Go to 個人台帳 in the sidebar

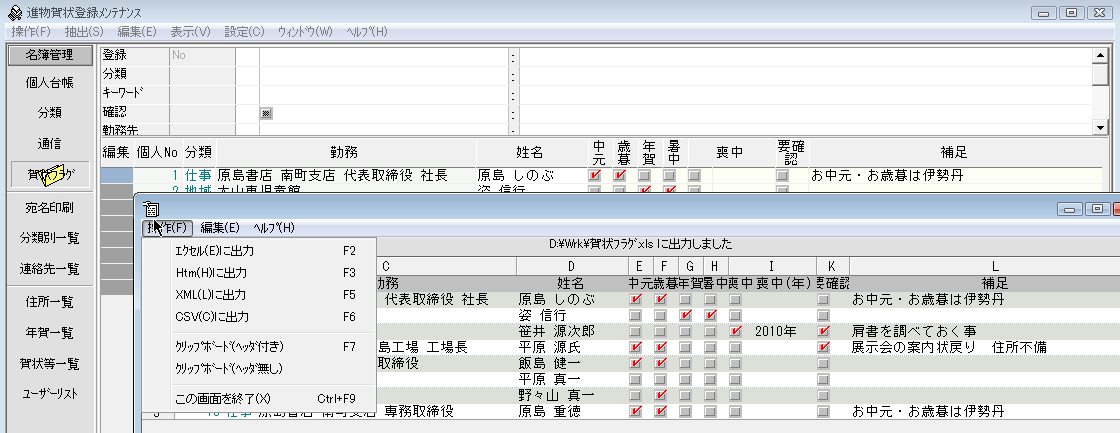click(50, 83)
